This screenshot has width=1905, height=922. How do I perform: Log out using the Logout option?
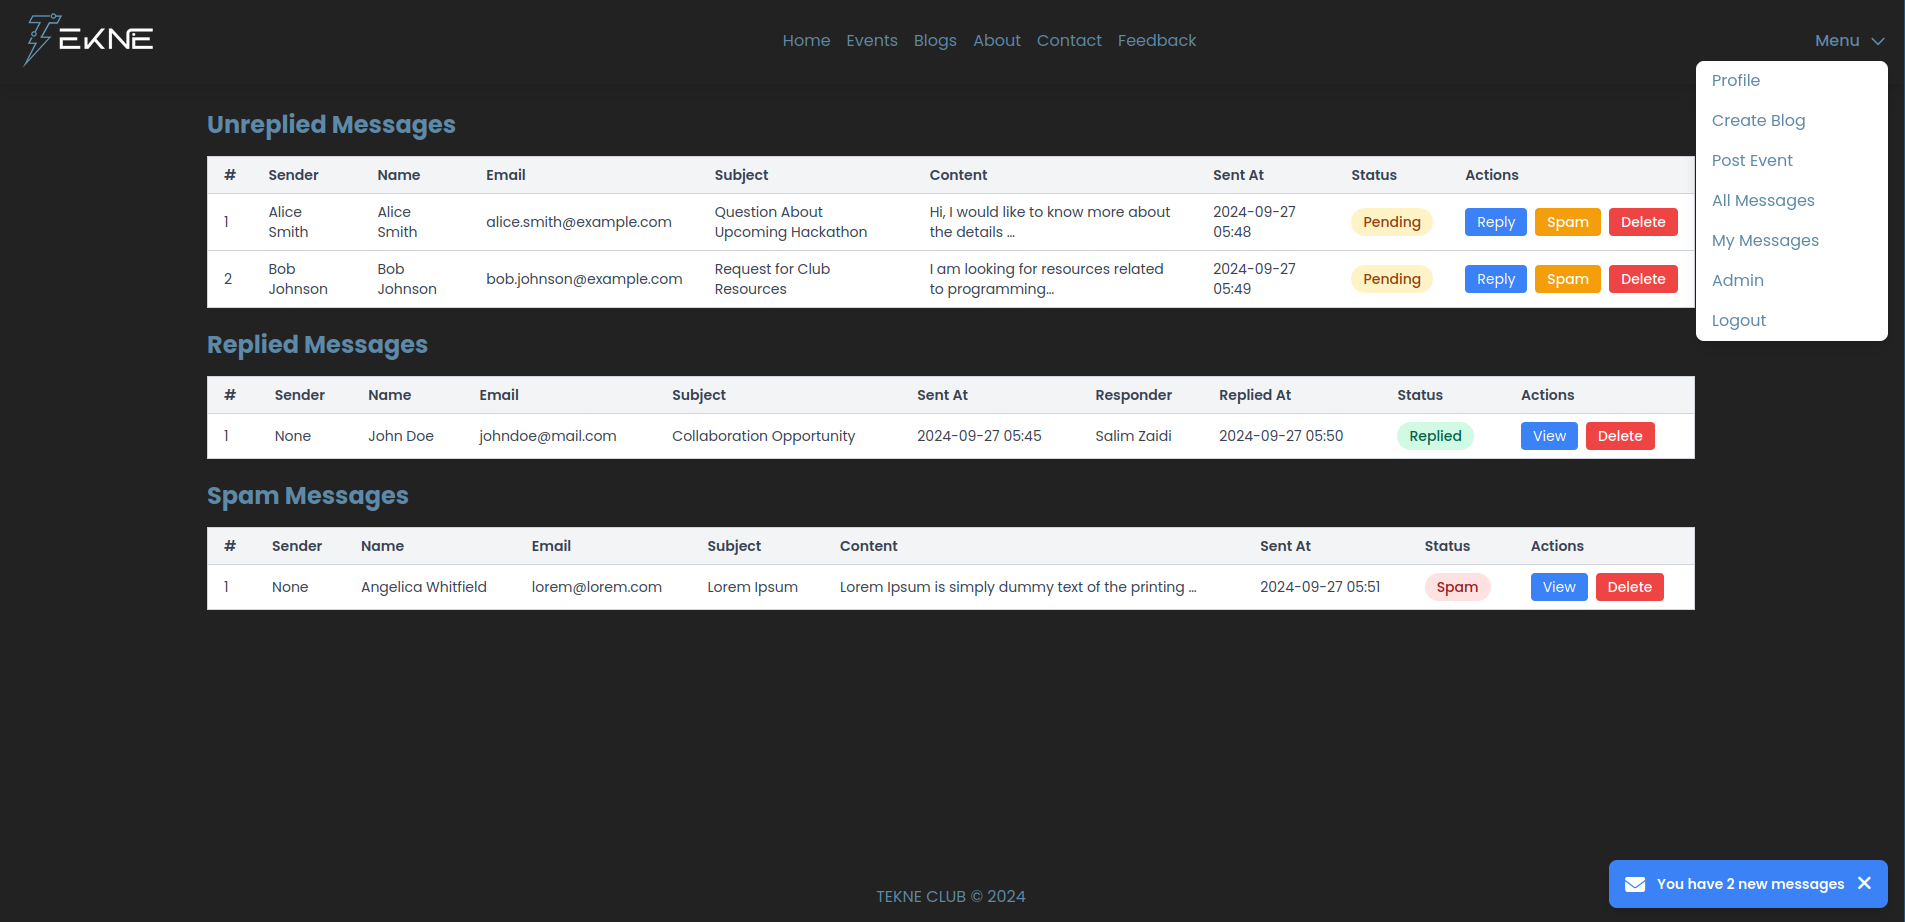click(1738, 321)
